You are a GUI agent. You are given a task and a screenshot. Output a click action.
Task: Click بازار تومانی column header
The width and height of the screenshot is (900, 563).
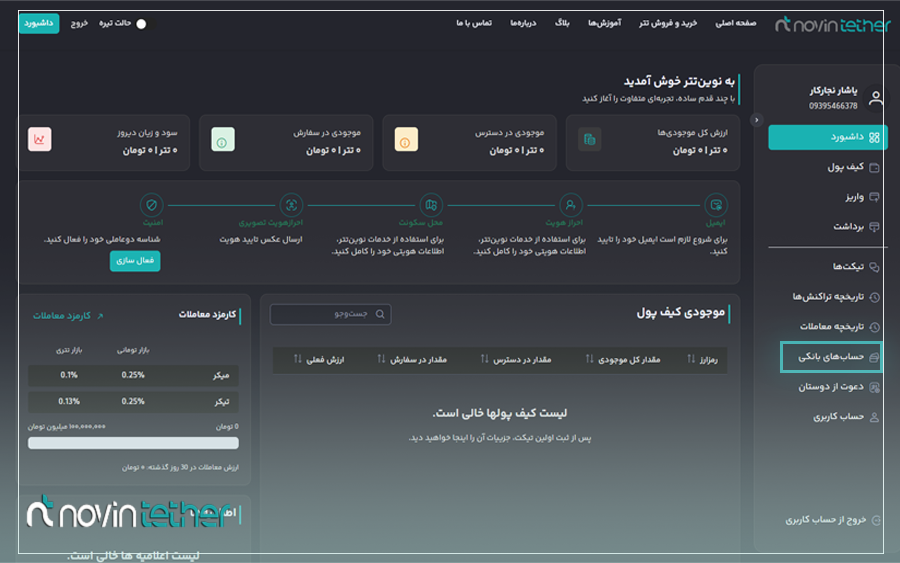click(x=133, y=350)
